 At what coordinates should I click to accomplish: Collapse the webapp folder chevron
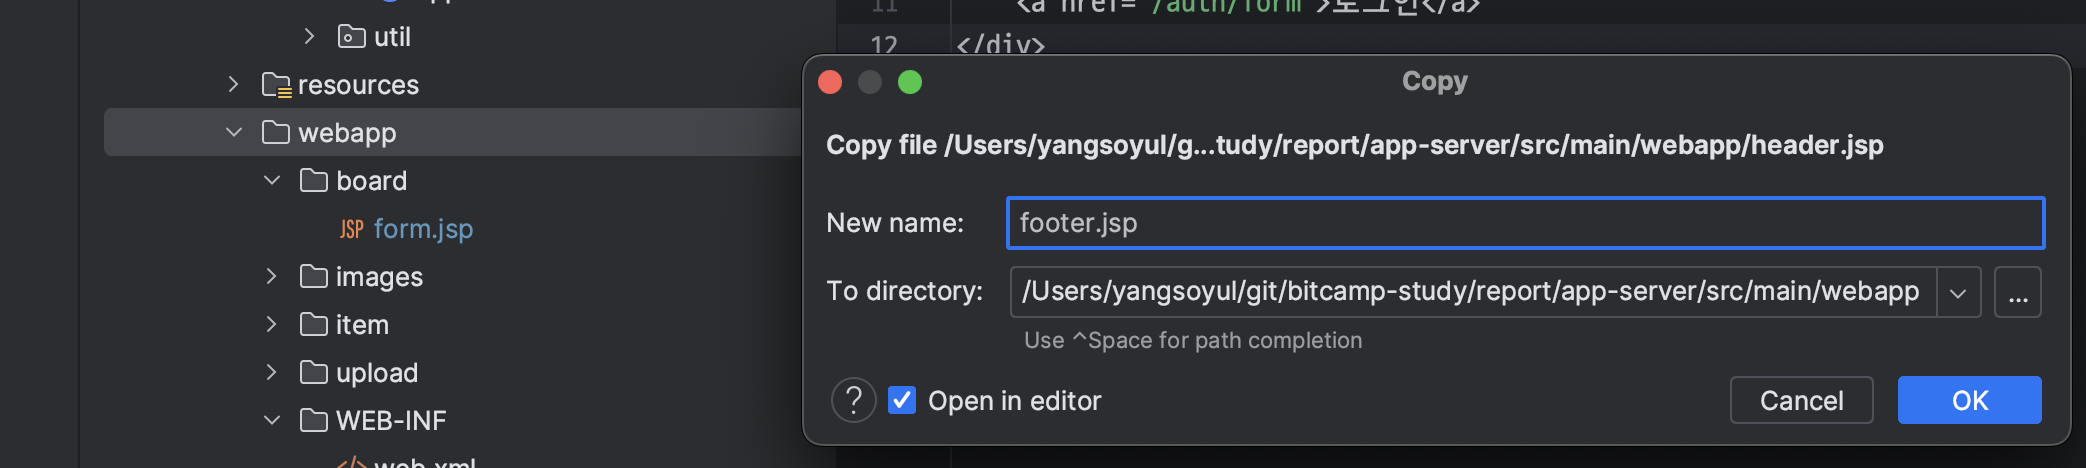(234, 132)
